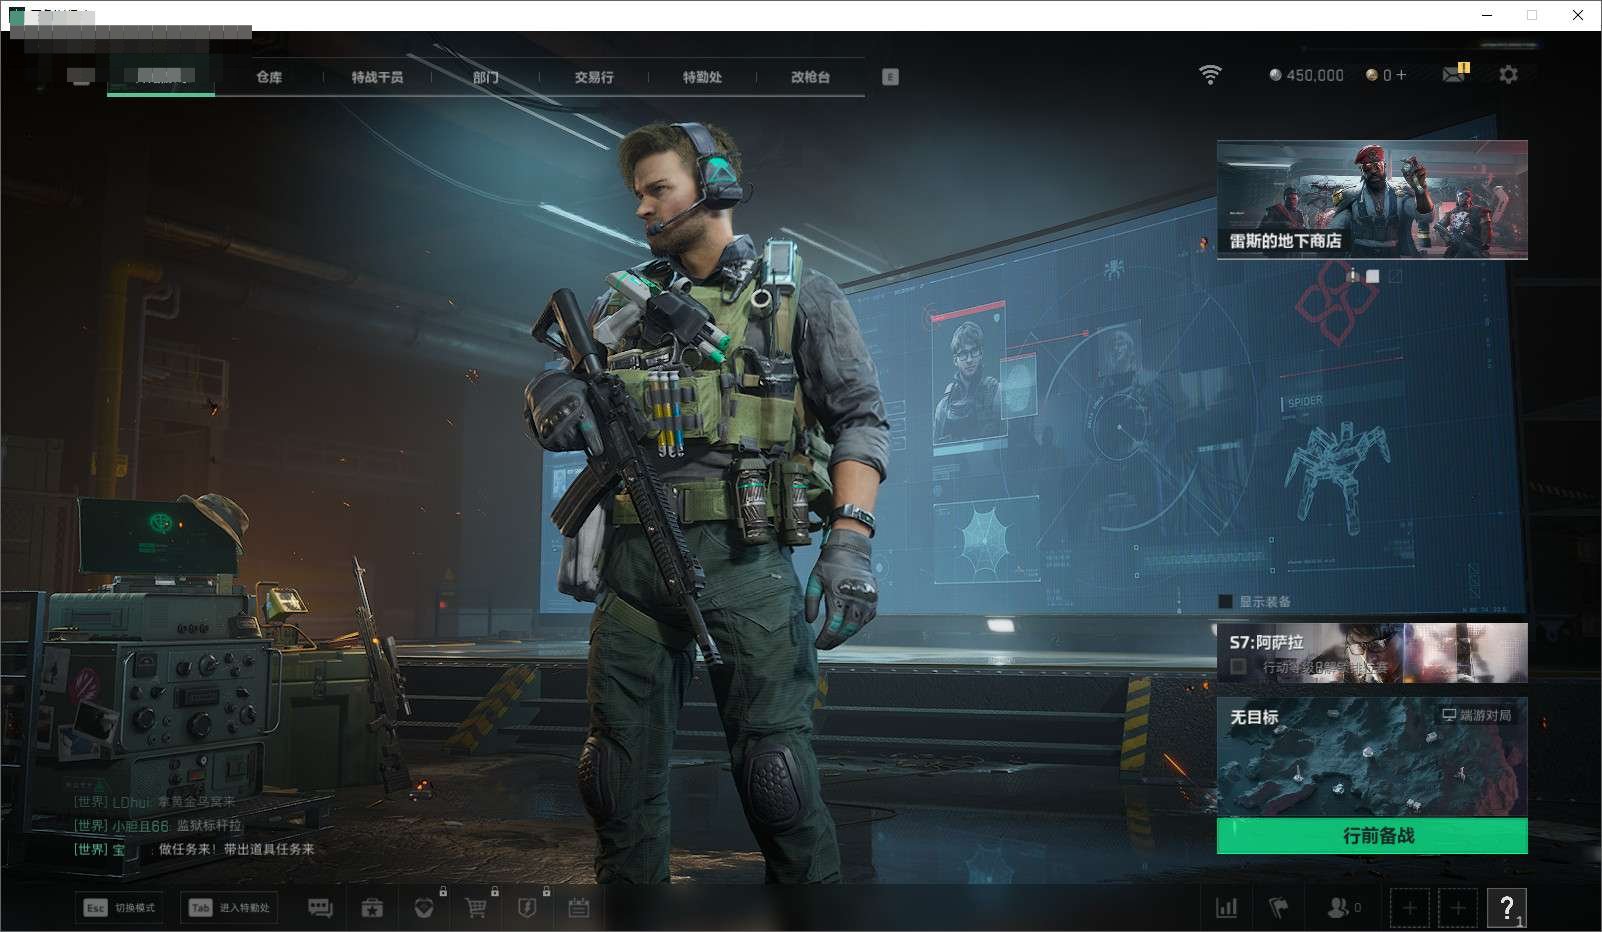The height and width of the screenshot is (932, 1602).
Task: Close the game window
Action: [x=1578, y=15]
